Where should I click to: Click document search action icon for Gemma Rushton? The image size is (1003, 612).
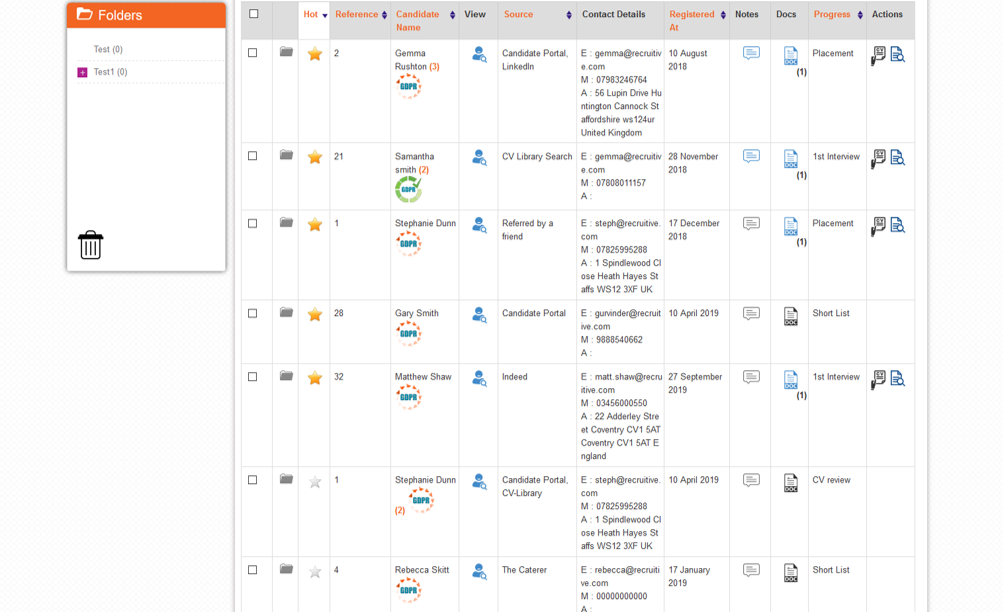click(x=897, y=55)
